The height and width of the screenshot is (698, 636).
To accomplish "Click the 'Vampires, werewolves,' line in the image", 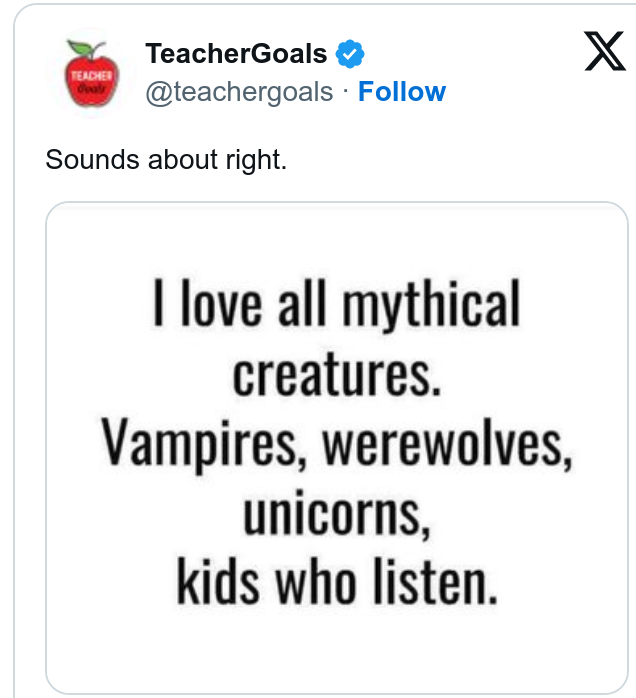I will (x=336, y=443).
